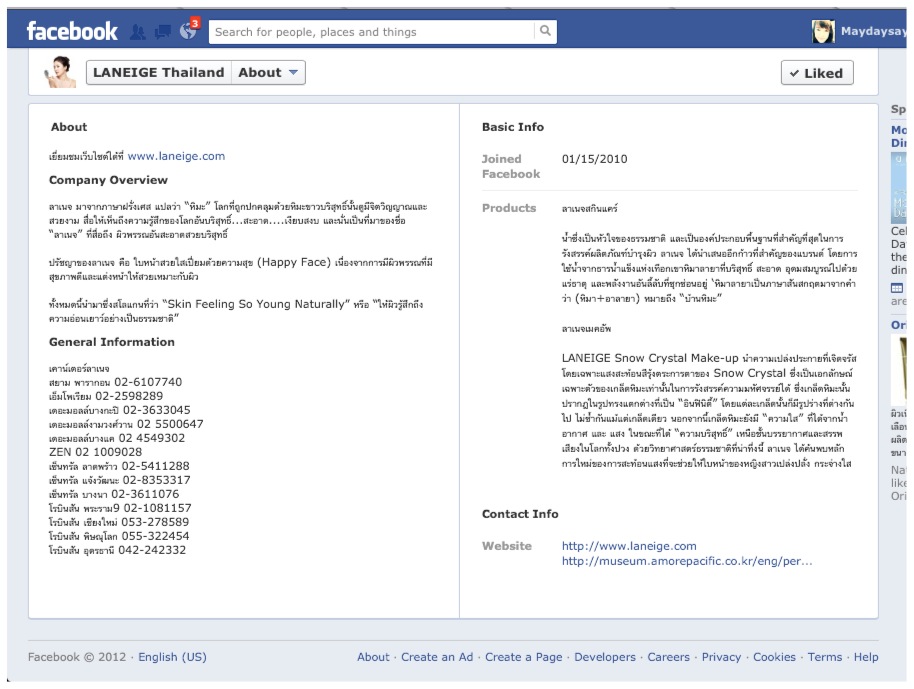The image size is (914, 689).
Task: Open friend requests icon in header
Action: click(x=138, y=31)
